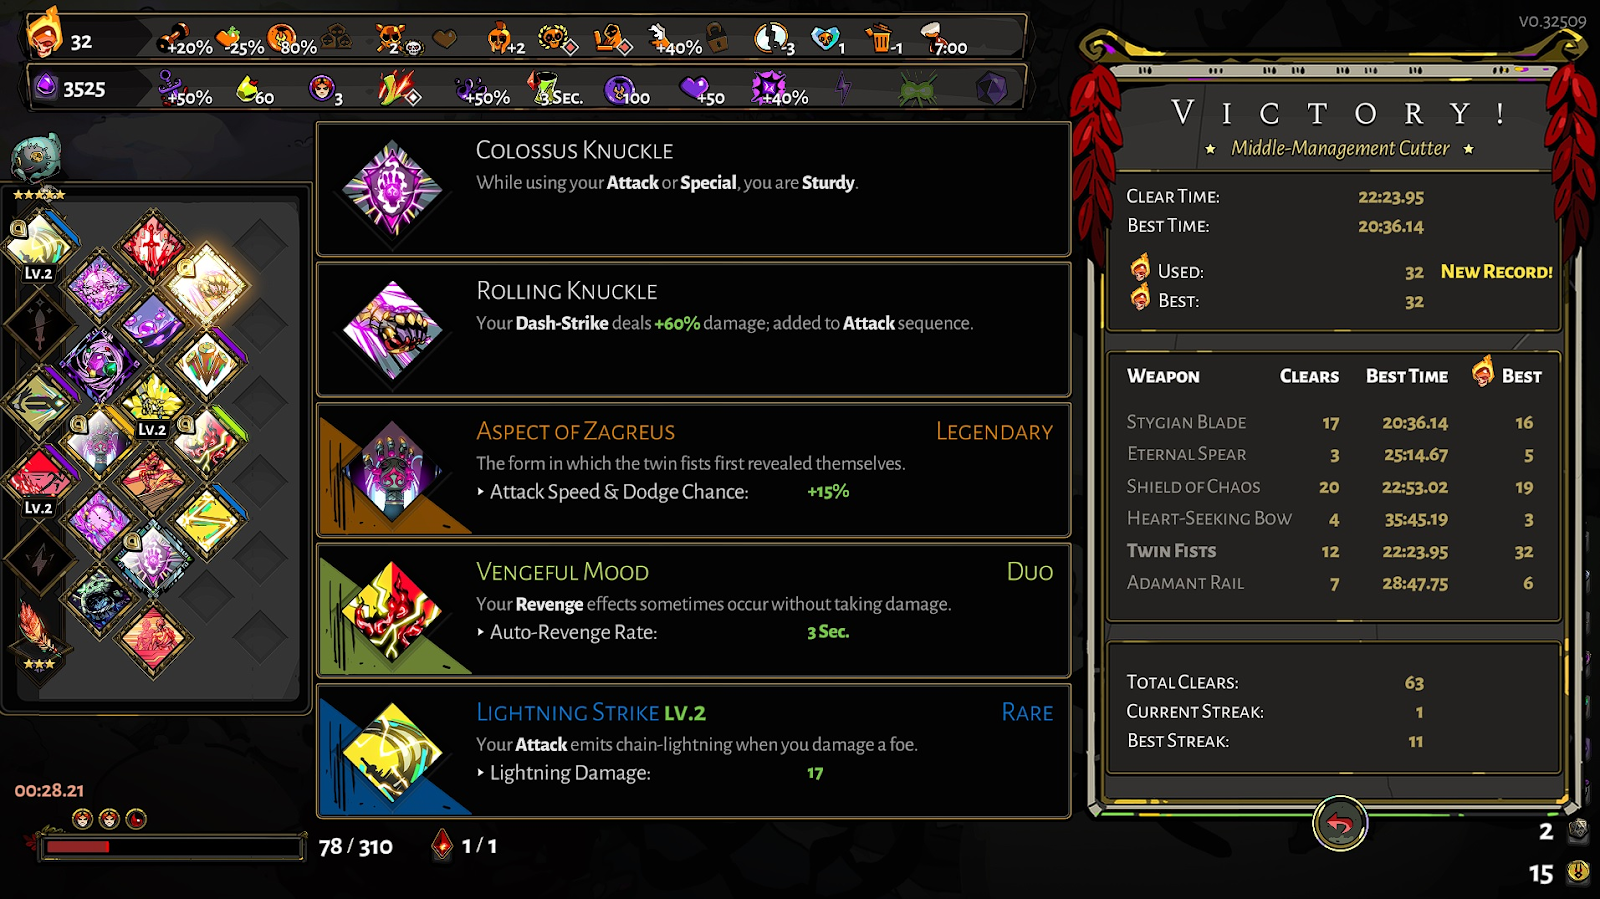Click the timer icon showing 7:00

tap(932, 38)
